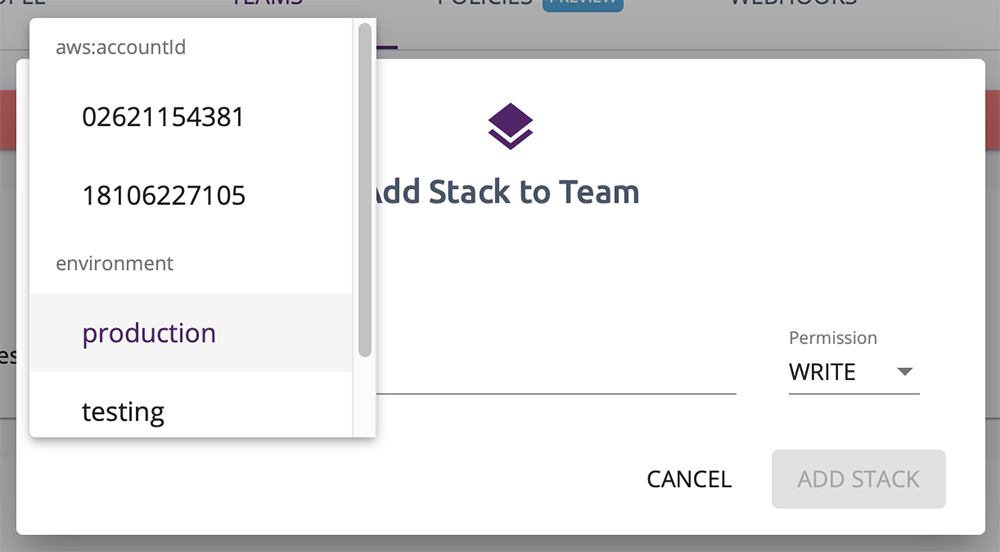Click the purple stack layers icon
The image size is (1000, 552).
pos(510,126)
